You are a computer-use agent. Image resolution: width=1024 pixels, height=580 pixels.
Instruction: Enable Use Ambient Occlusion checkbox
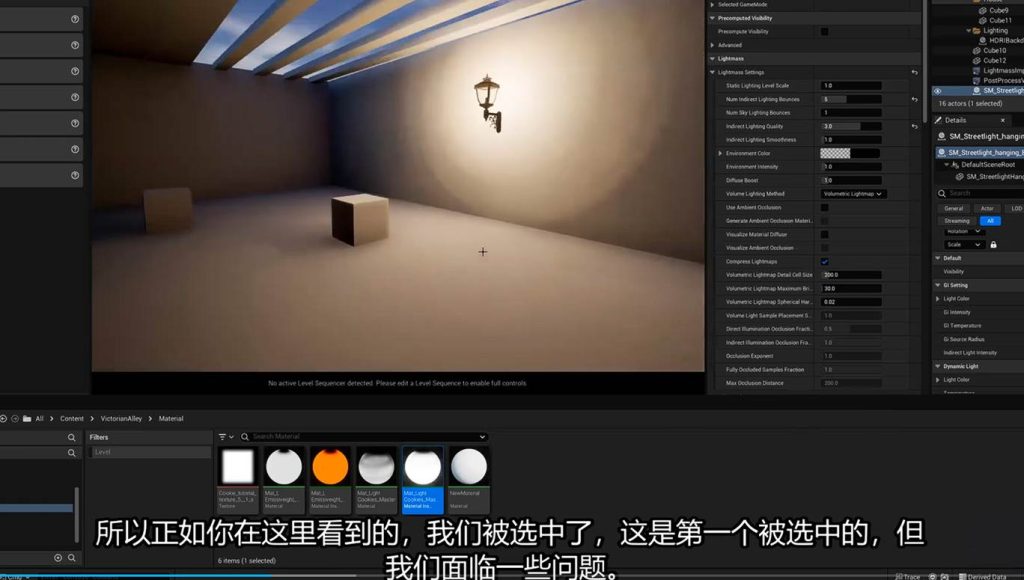[x=824, y=207]
